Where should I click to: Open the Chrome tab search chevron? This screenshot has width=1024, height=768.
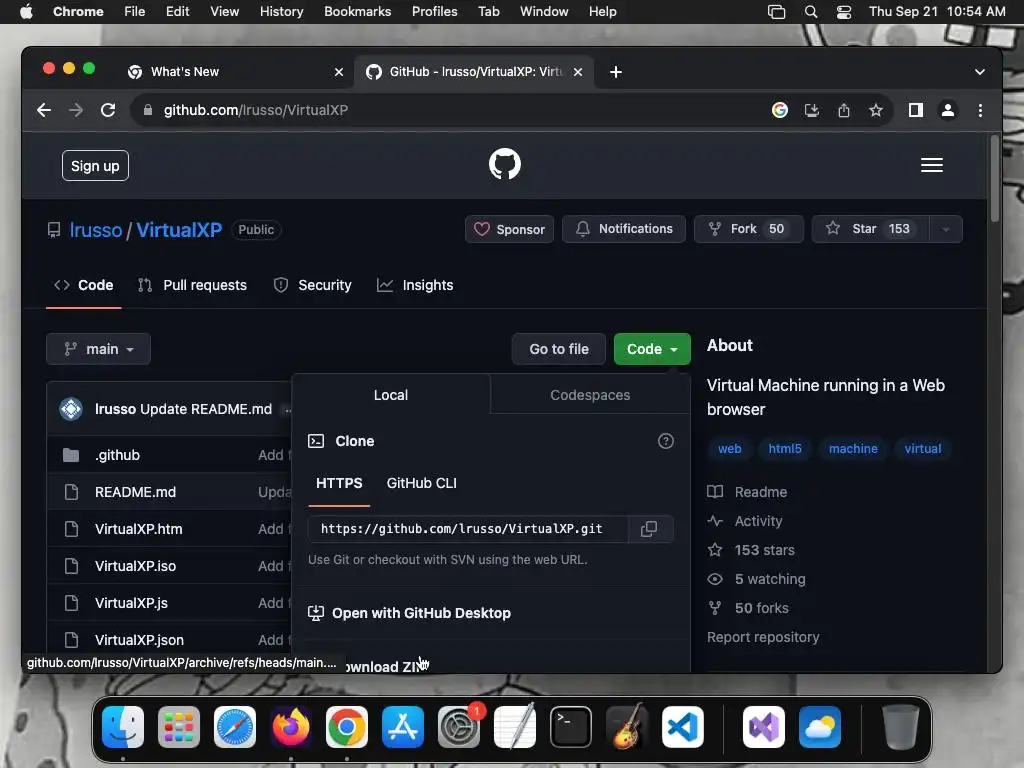click(980, 72)
